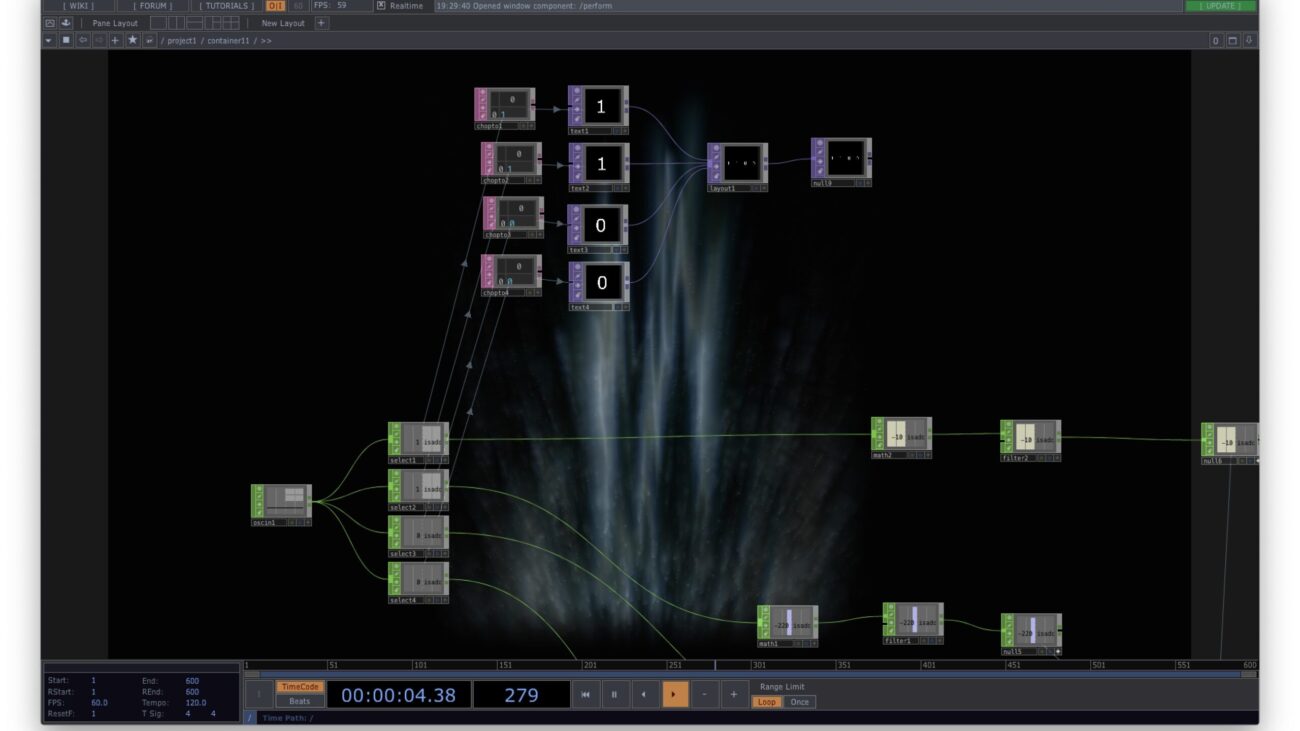Image resolution: width=1300 pixels, height=731 pixels.
Task: Click the plus icon in the path bar
Action: tap(115, 40)
